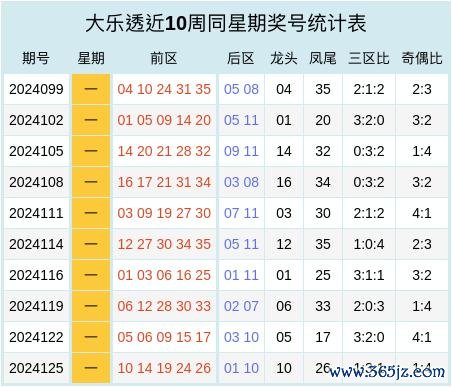This screenshot has width=452, height=387.
Task: Select front numbers 01 05 09 14 20
Action: point(164,120)
